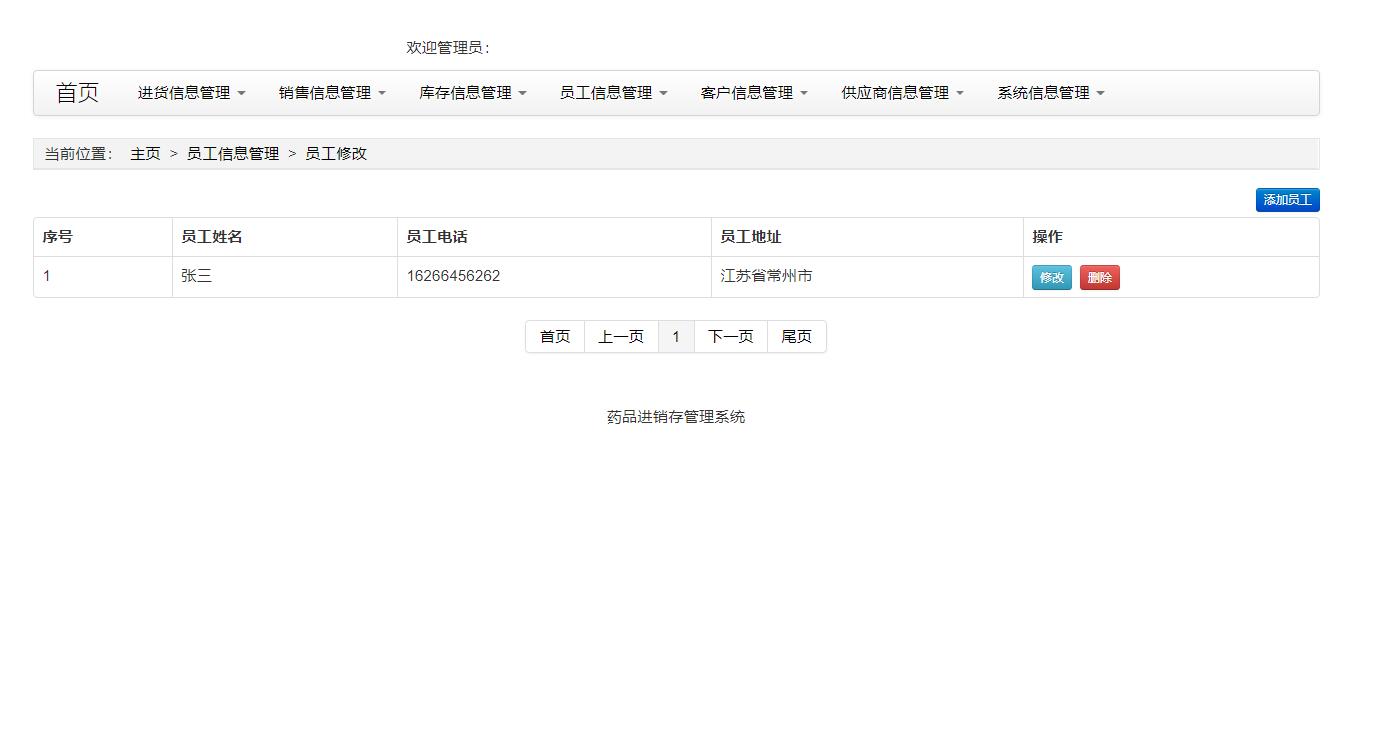The height and width of the screenshot is (743, 1398).
Task: Open the 进货信息管理 dropdown menu
Action: (x=190, y=92)
